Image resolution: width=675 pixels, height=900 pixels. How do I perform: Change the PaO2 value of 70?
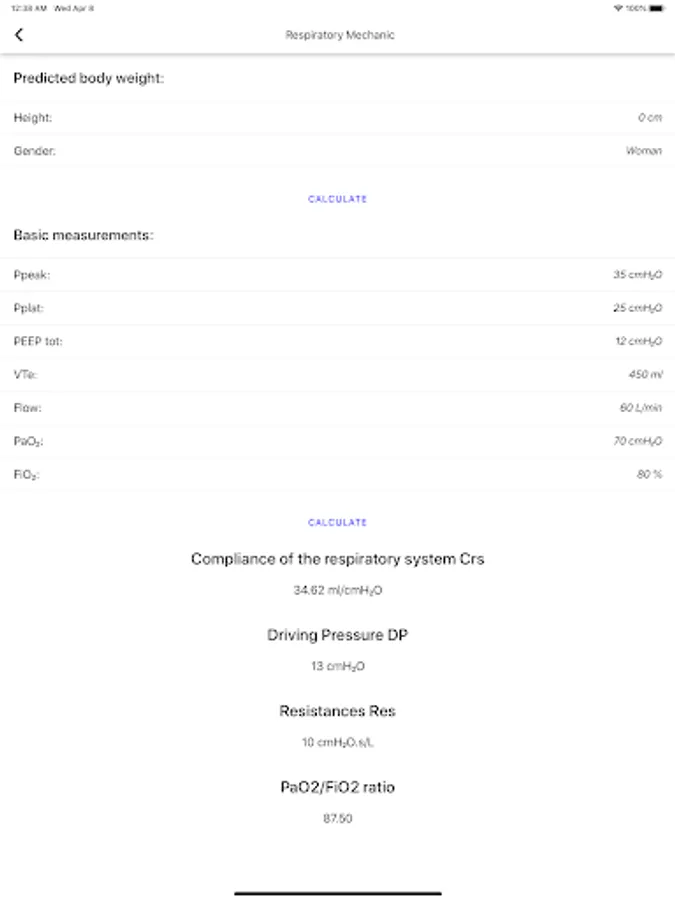point(637,441)
